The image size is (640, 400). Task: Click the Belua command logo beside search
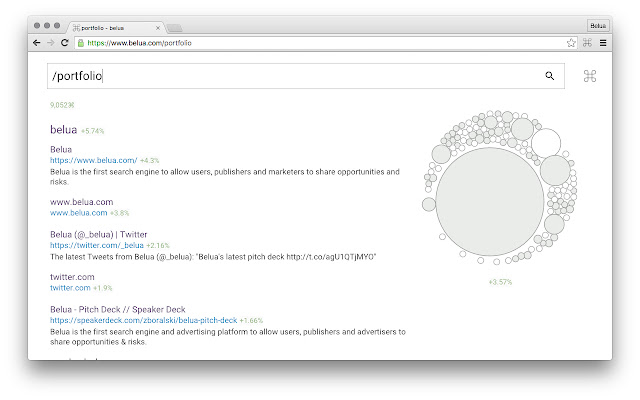tap(589, 76)
